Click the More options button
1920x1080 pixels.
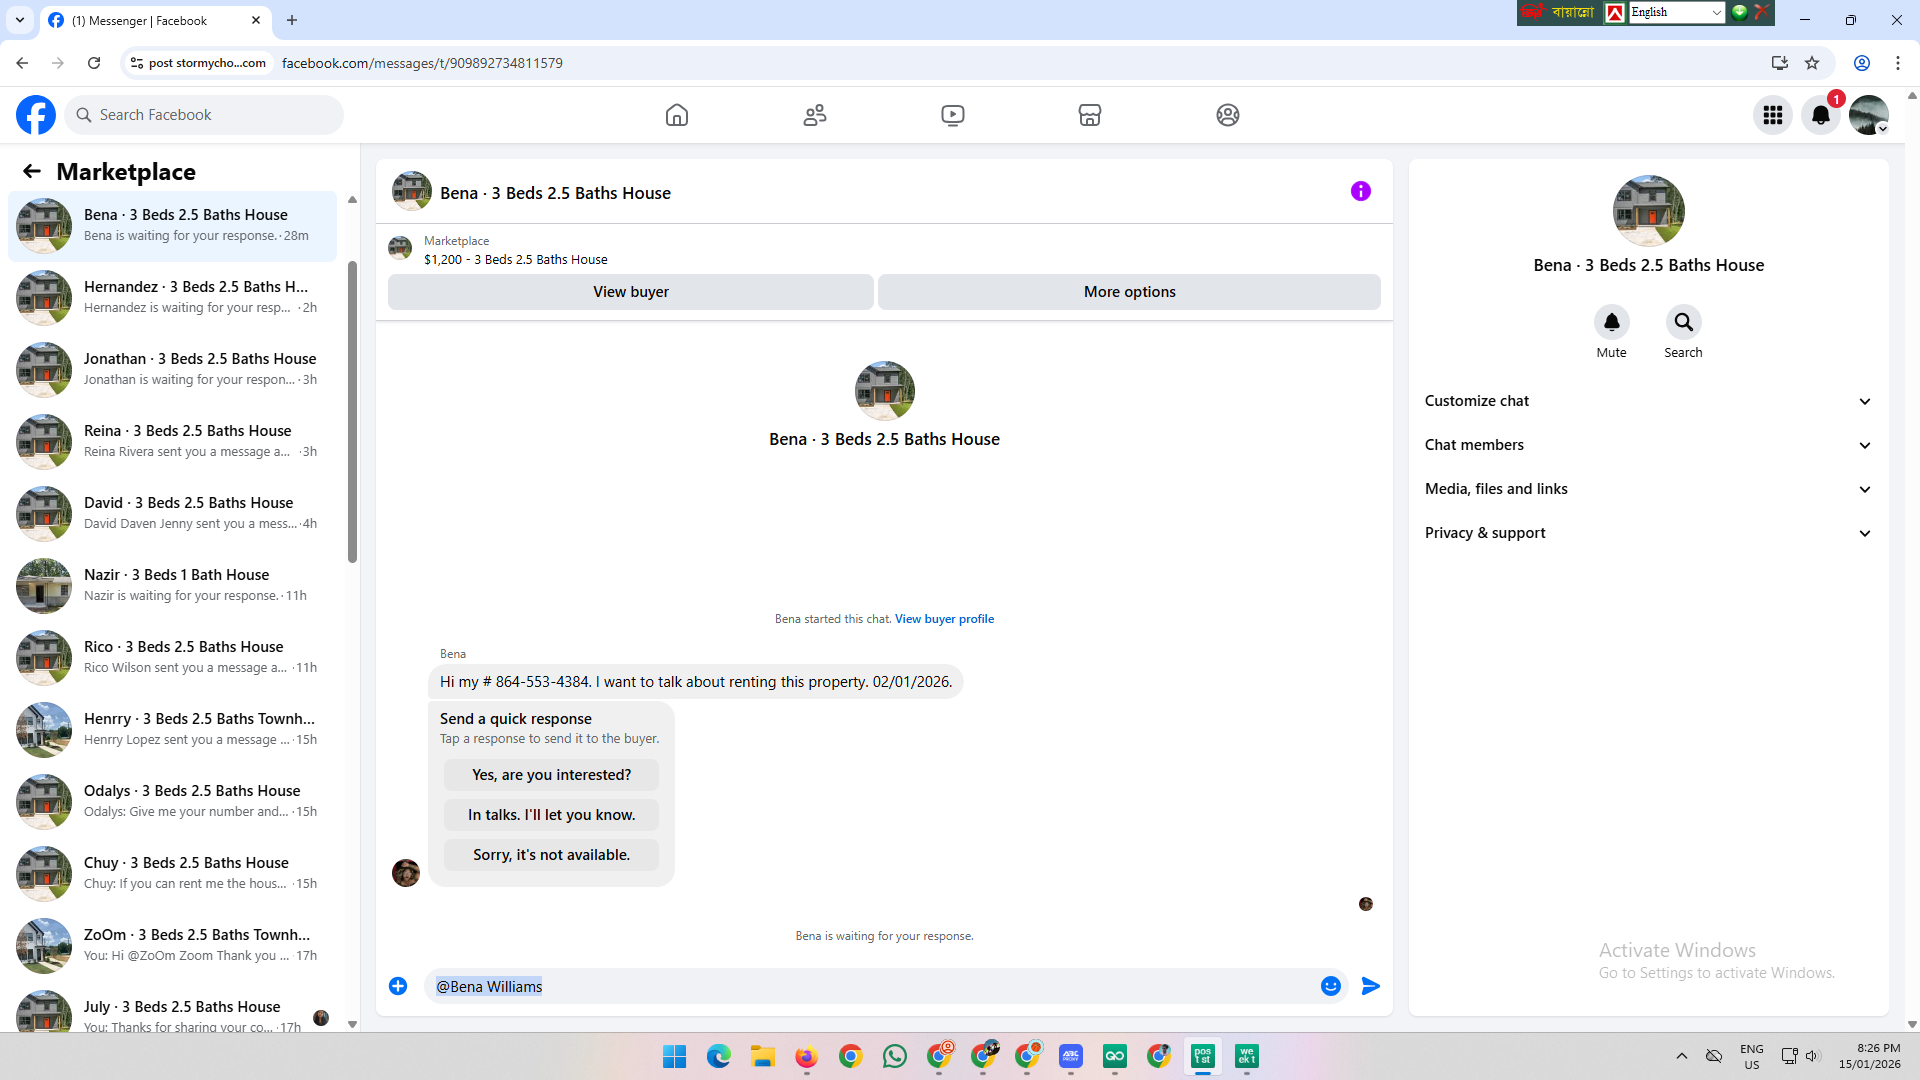(1129, 292)
